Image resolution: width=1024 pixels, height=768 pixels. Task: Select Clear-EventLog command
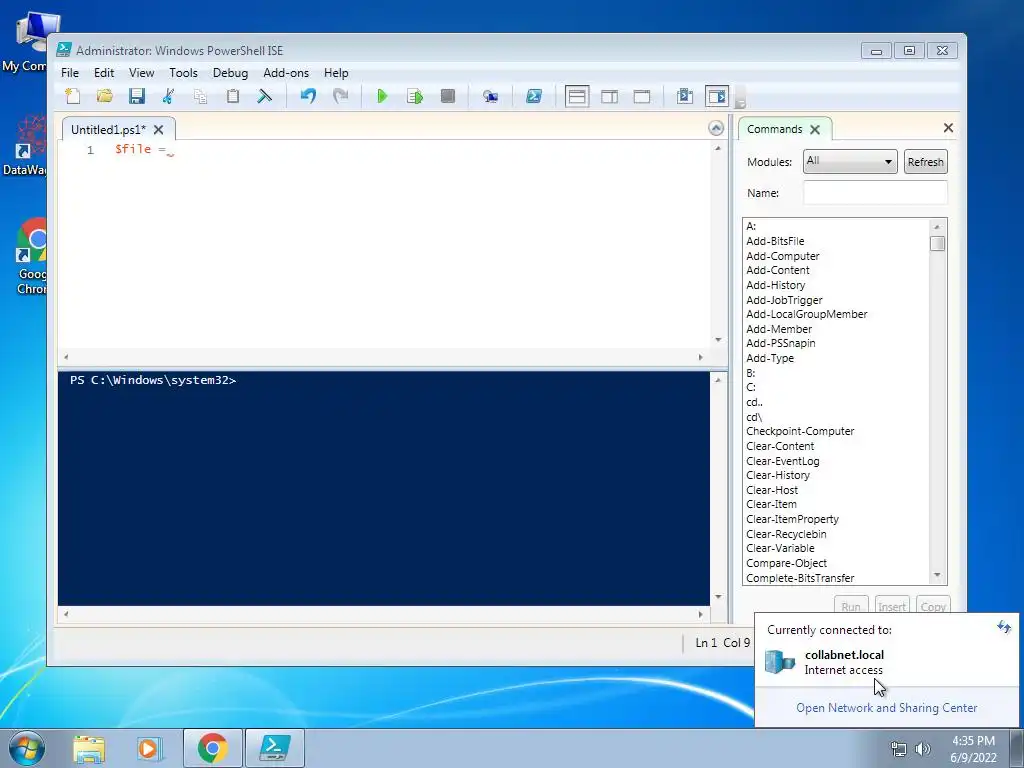[x=782, y=461]
